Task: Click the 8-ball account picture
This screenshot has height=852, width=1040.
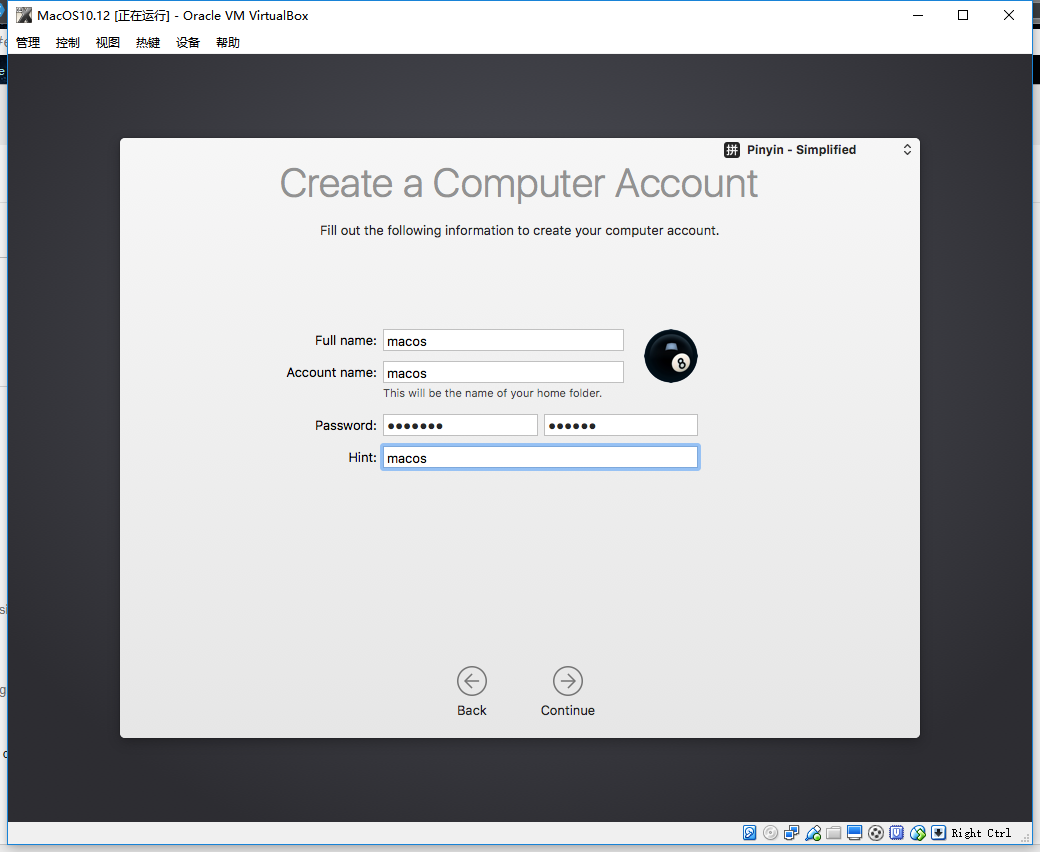Action: coord(671,356)
